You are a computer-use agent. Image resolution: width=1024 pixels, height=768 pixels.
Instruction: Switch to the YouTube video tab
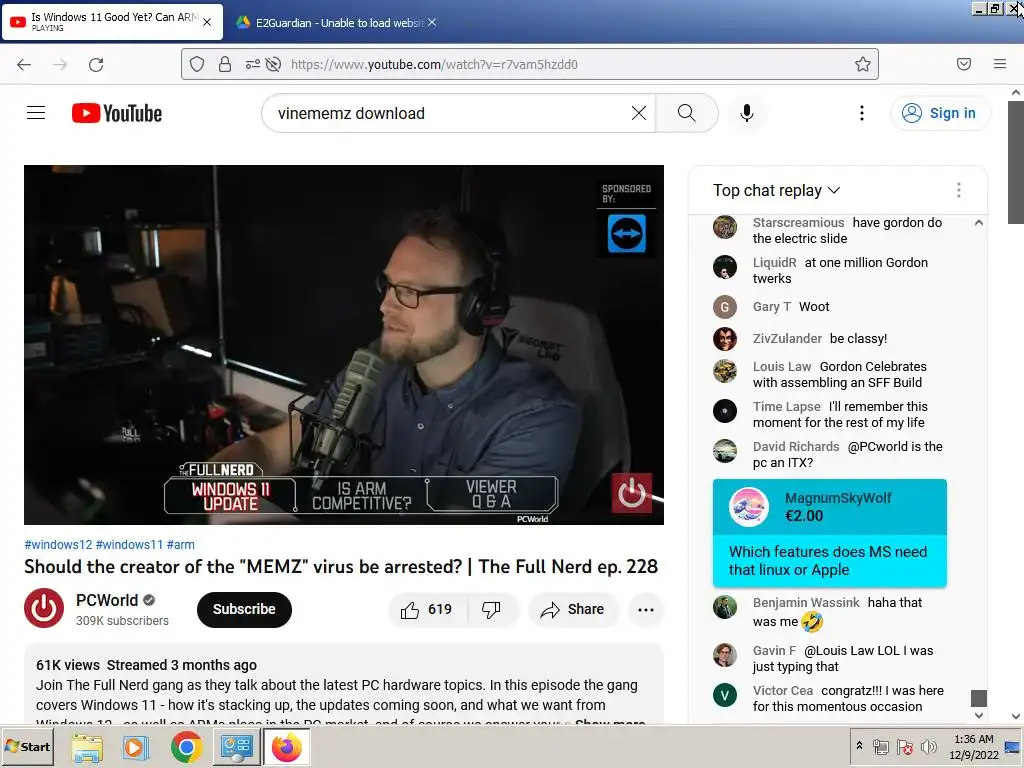(x=113, y=22)
